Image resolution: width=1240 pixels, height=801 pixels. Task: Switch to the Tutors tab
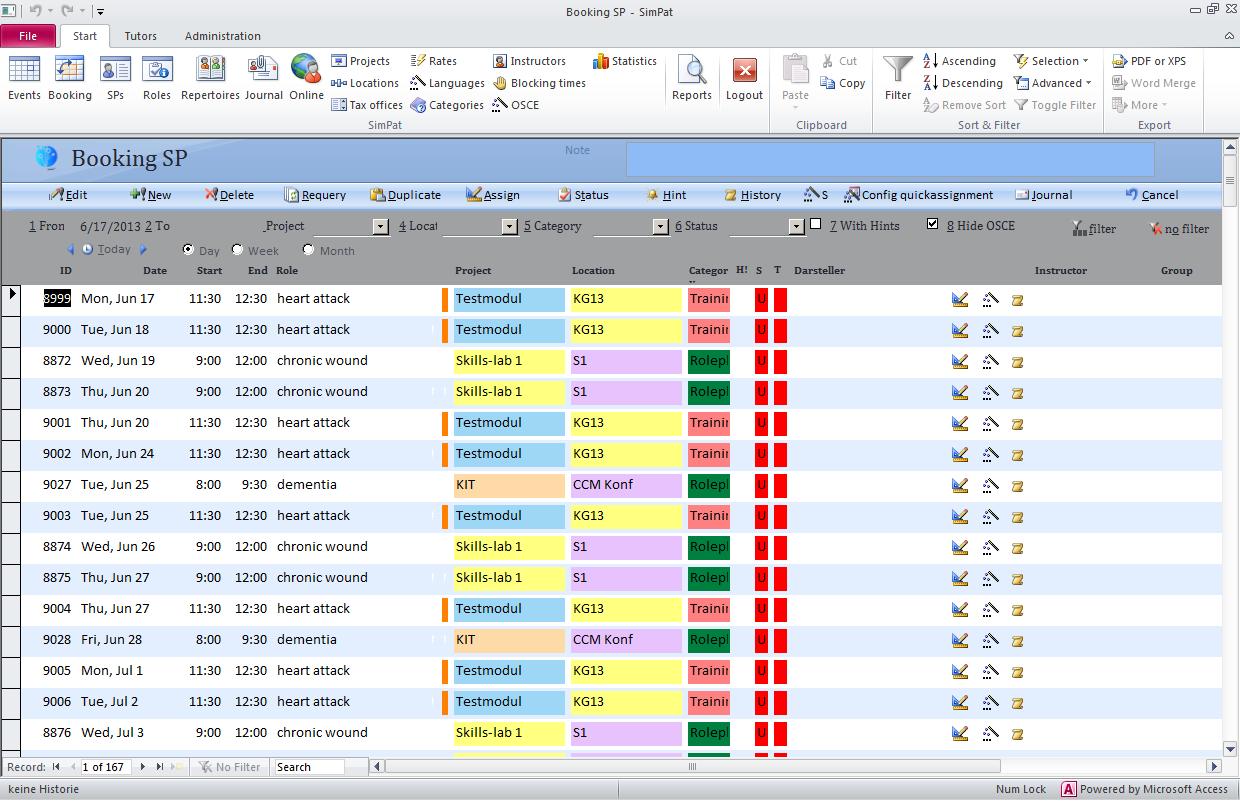tap(140, 36)
